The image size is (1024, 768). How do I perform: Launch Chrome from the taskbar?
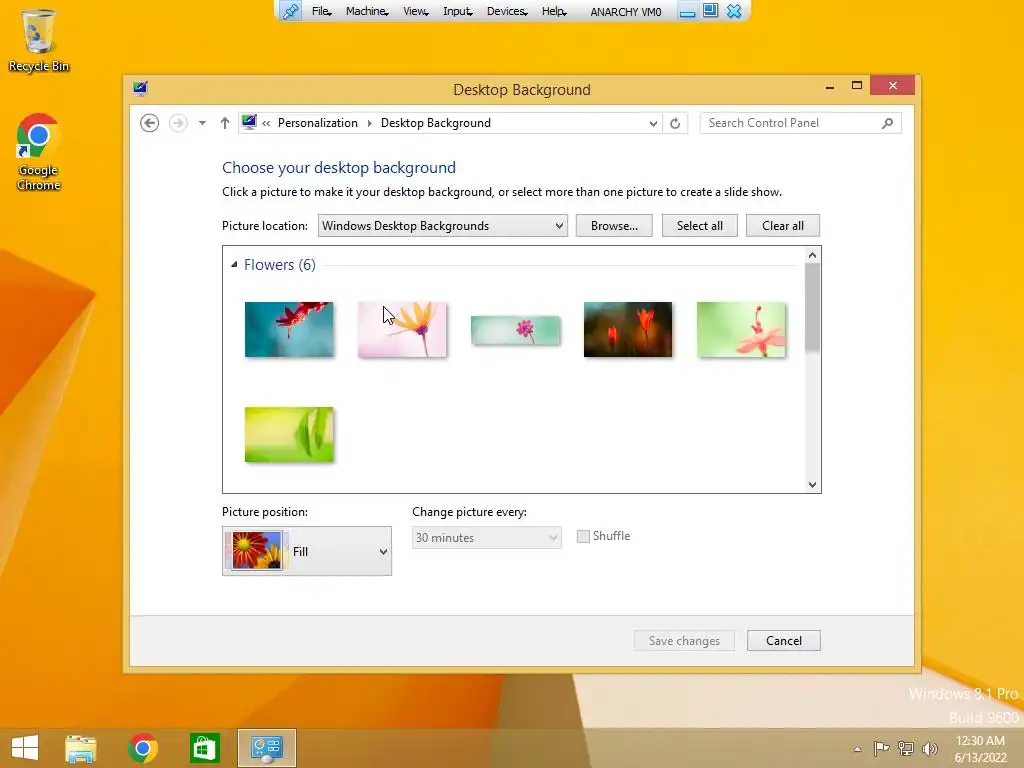(142, 748)
